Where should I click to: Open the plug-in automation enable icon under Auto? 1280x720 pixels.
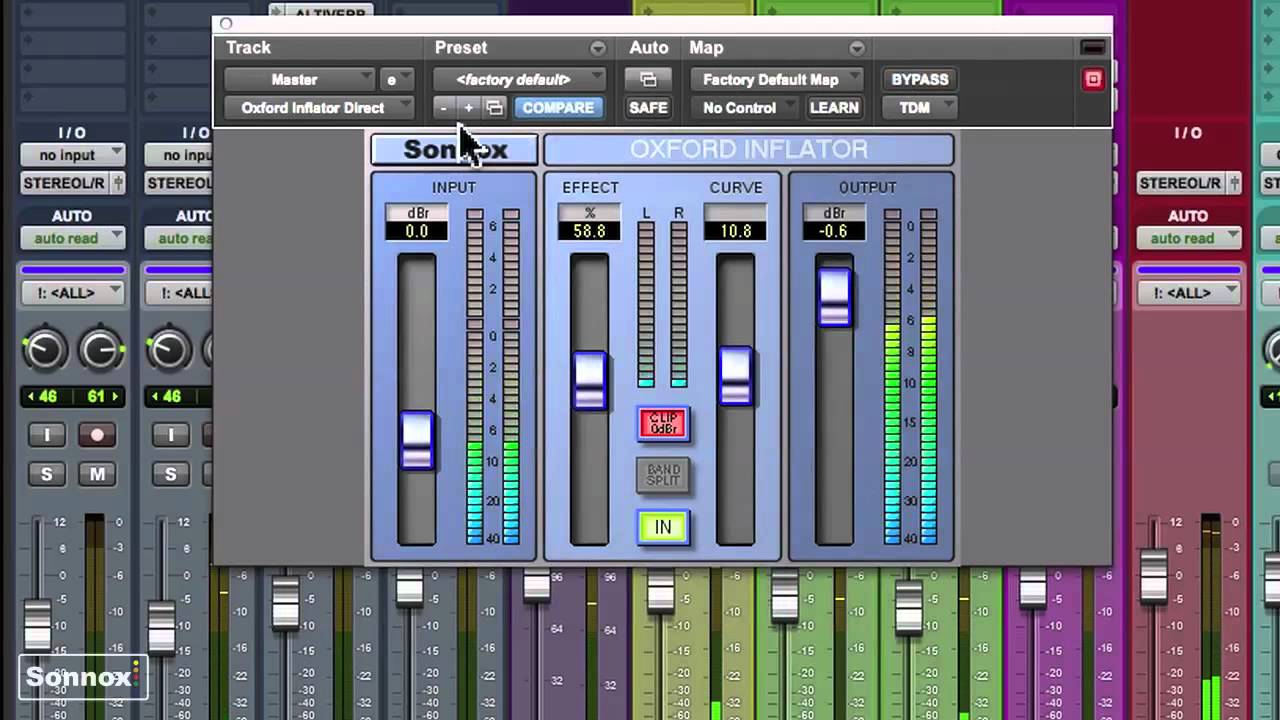tap(648, 79)
